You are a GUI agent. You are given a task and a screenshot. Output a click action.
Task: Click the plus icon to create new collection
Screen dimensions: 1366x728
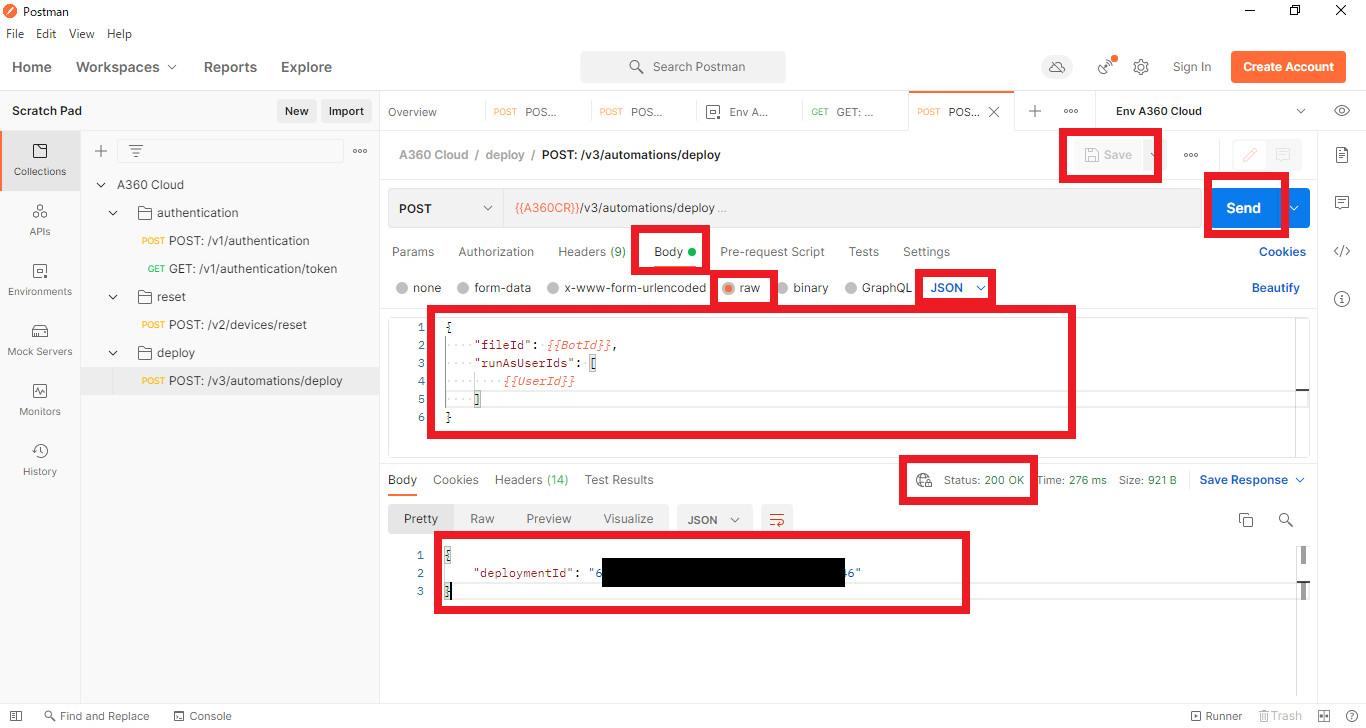pos(101,151)
